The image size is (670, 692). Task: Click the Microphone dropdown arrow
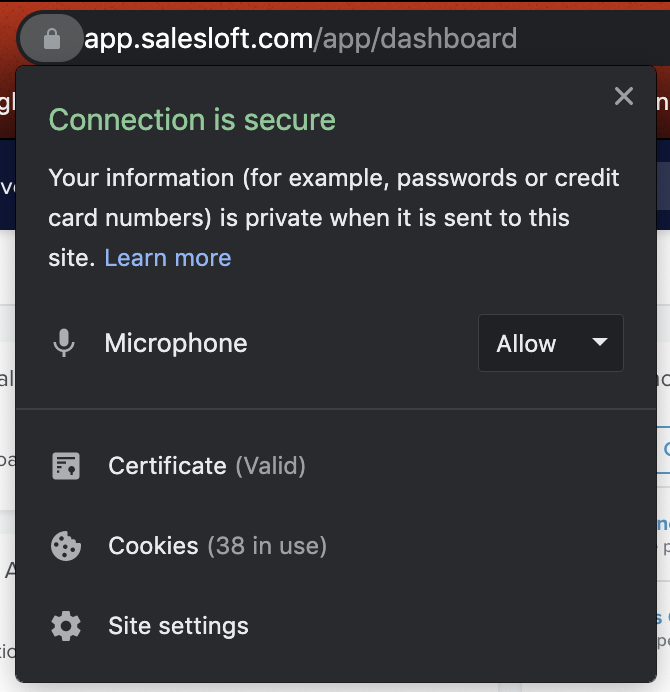(x=600, y=343)
